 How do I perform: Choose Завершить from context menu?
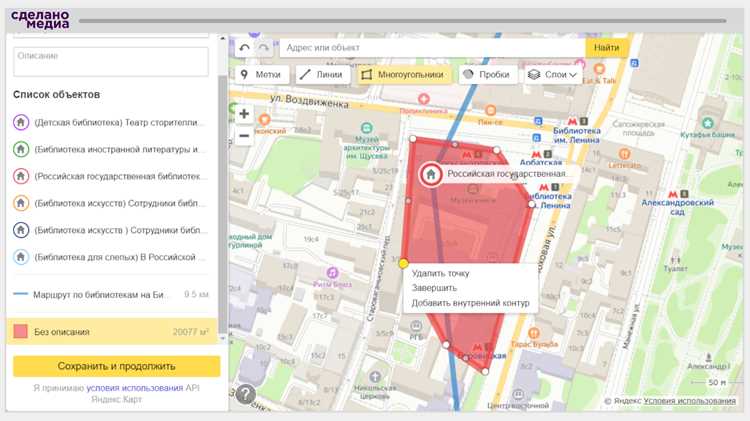coord(434,288)
